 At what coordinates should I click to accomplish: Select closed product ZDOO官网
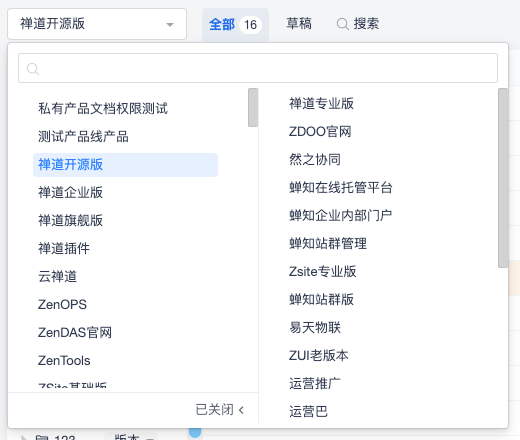point(320,132)
